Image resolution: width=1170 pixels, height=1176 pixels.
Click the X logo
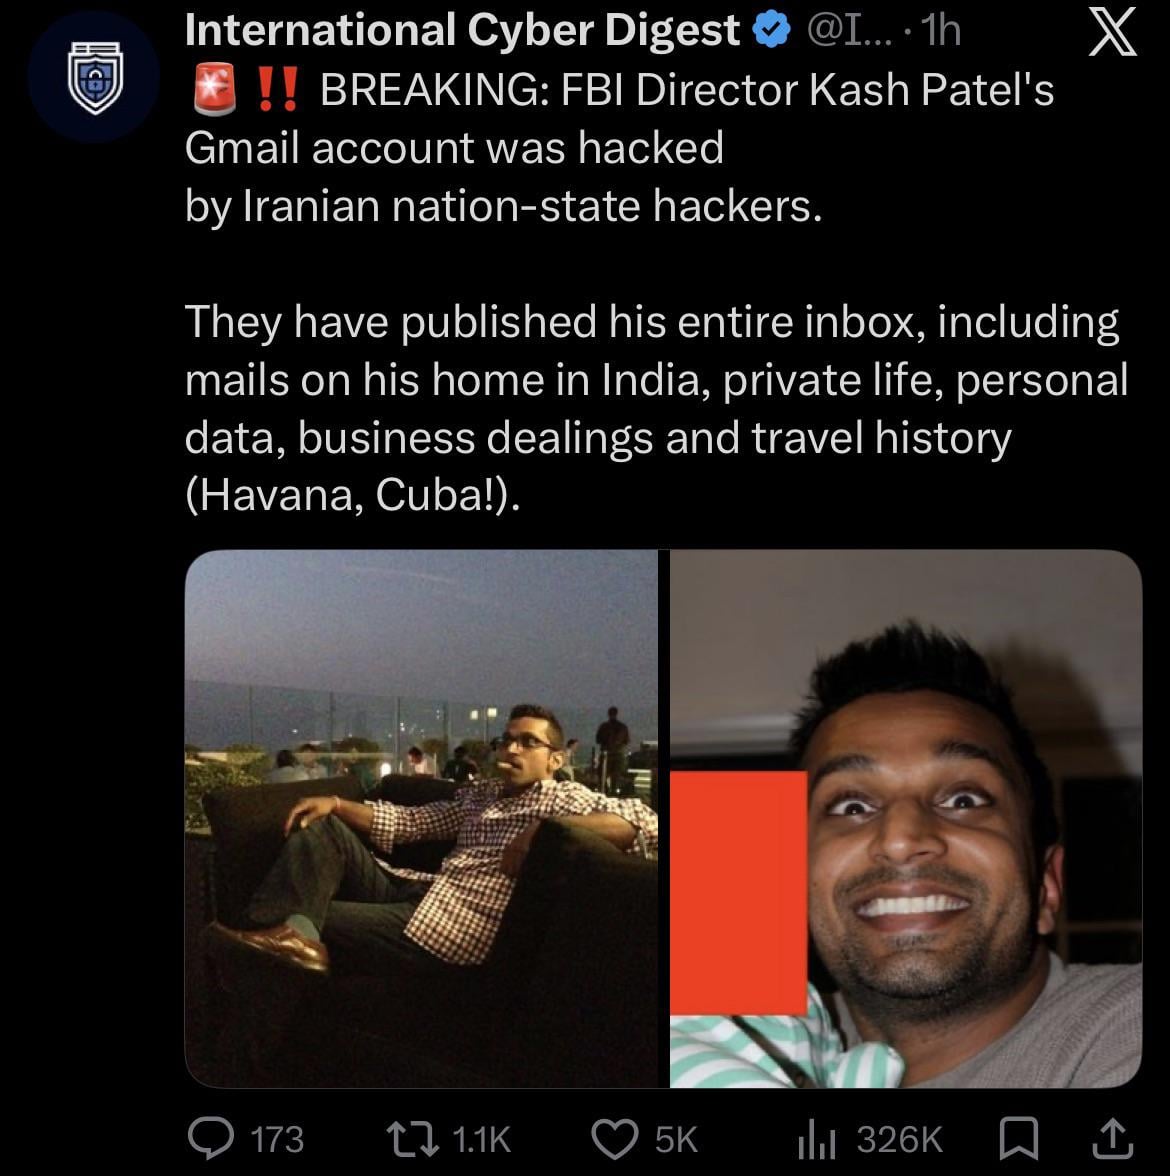tap(1111, 34)
